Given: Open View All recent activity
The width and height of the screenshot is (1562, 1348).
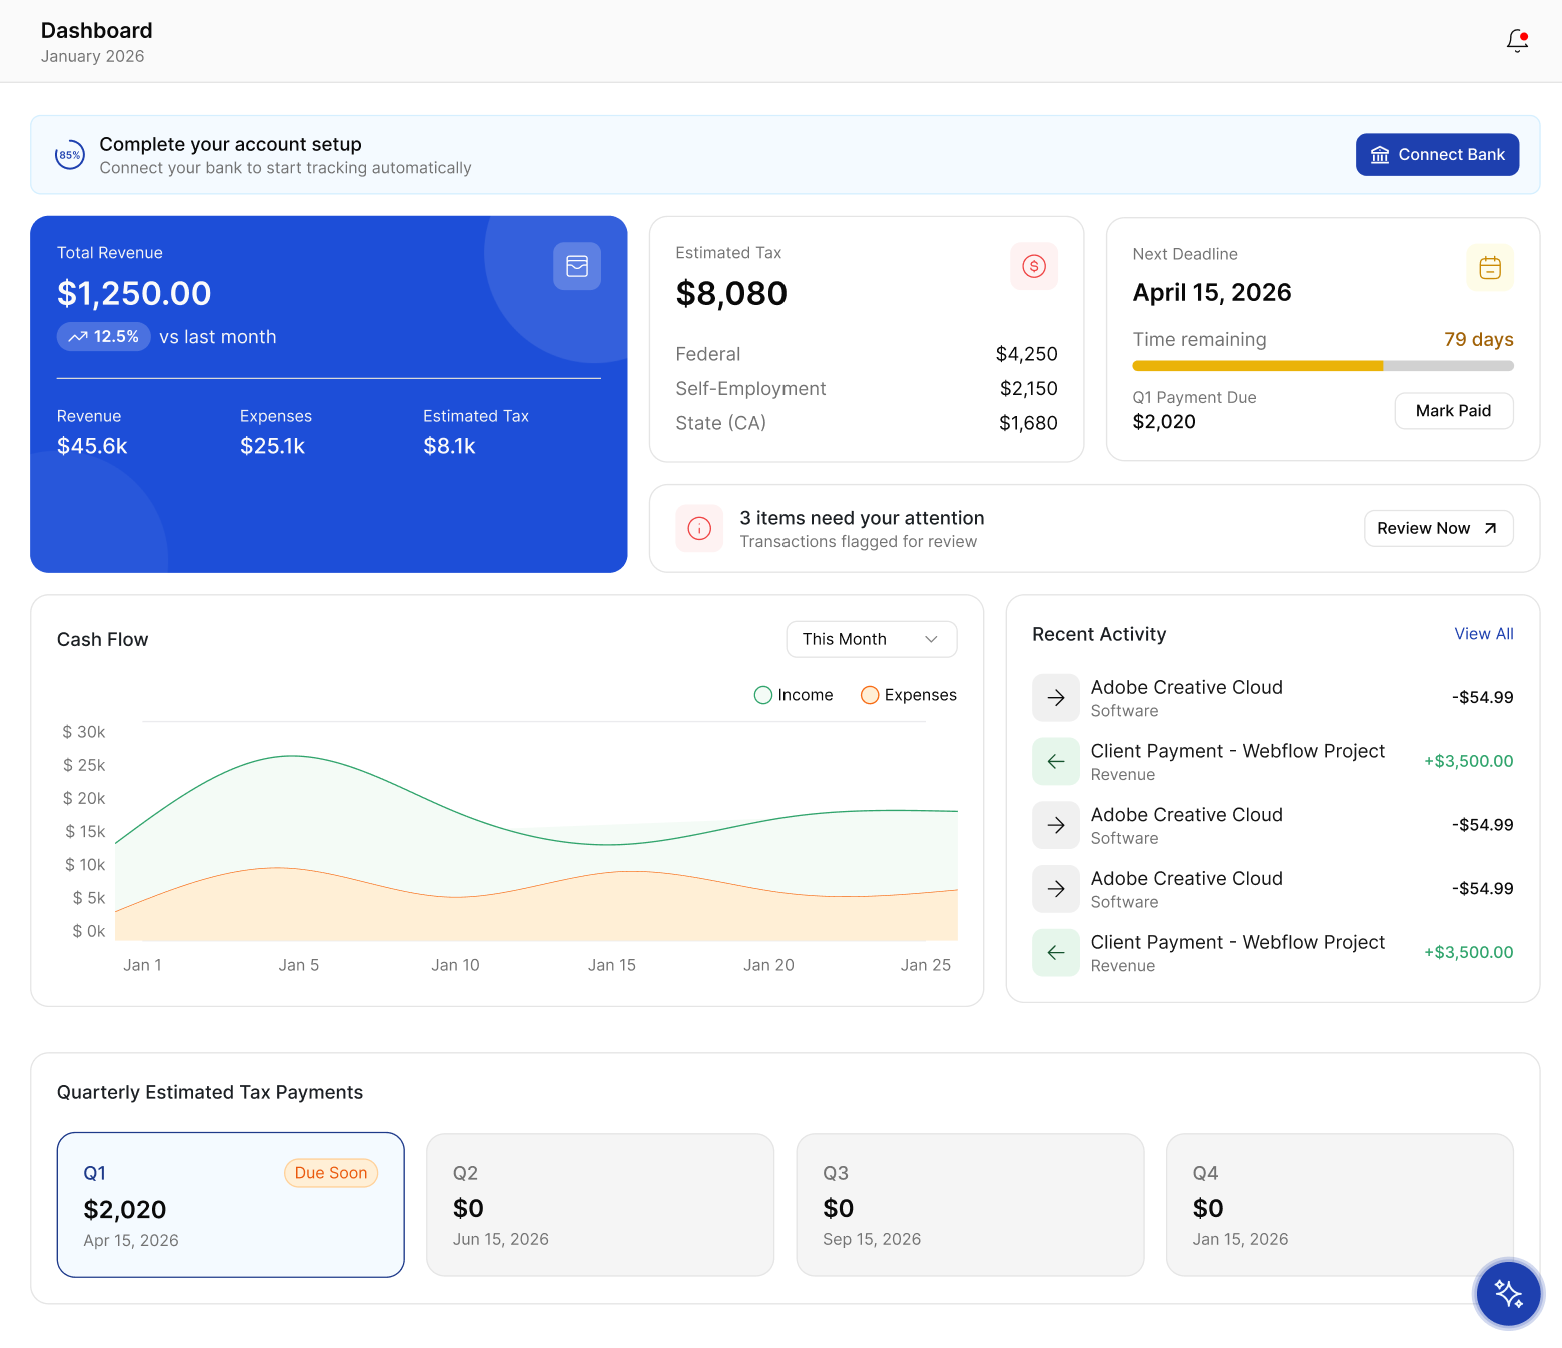Looking at the screenshot, I should [x=1483, y=634].
